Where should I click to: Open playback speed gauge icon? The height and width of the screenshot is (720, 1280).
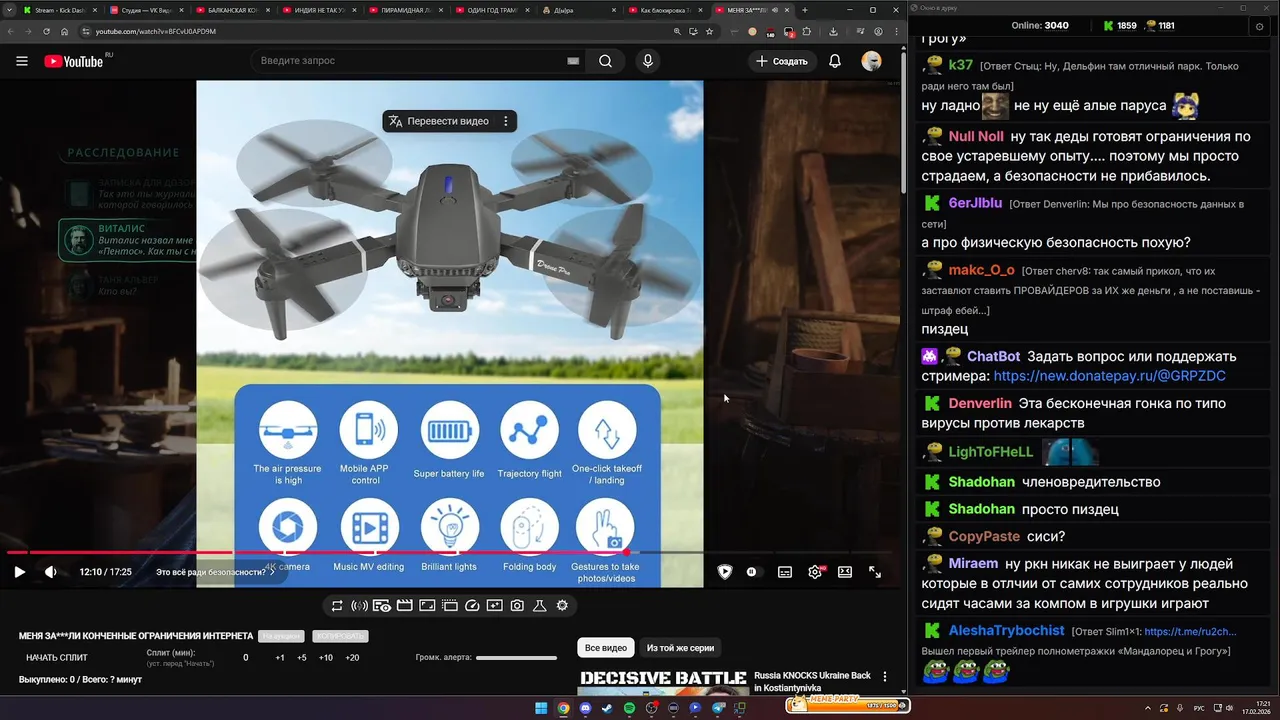click(x=472, y=605)
